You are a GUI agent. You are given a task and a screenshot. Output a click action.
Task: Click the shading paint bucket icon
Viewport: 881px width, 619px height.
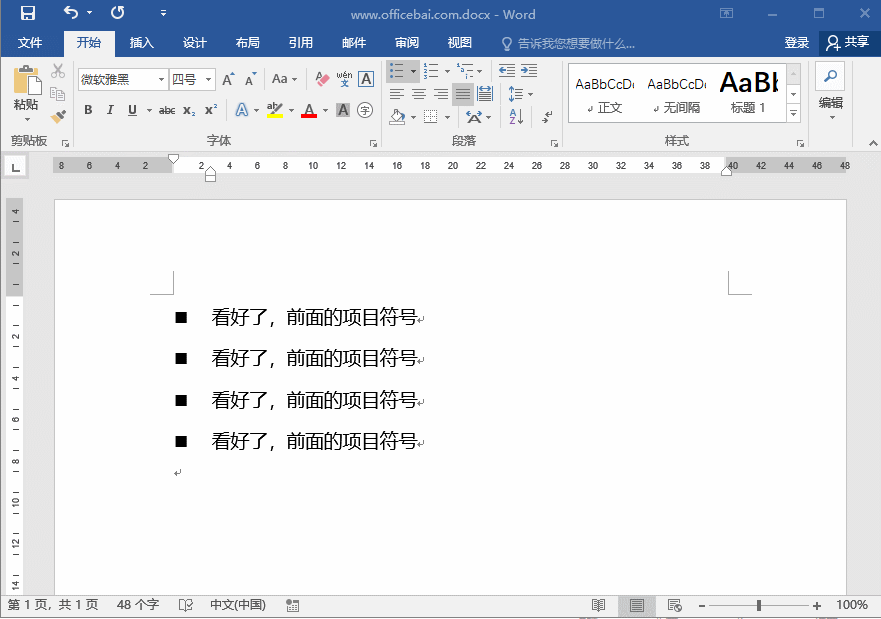(397, 117)
